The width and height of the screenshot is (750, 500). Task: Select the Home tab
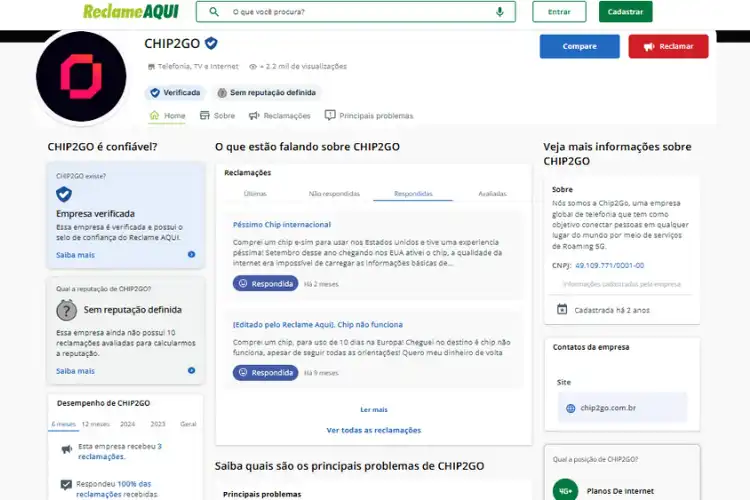[167, 115]
